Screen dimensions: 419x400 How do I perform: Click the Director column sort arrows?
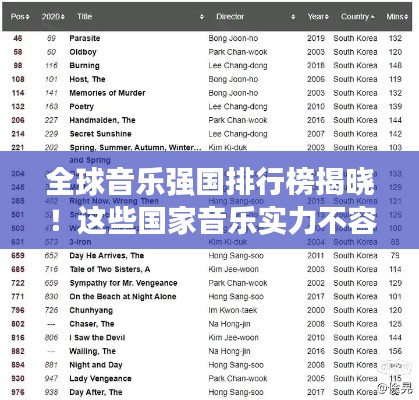click(x=293, y=17)
